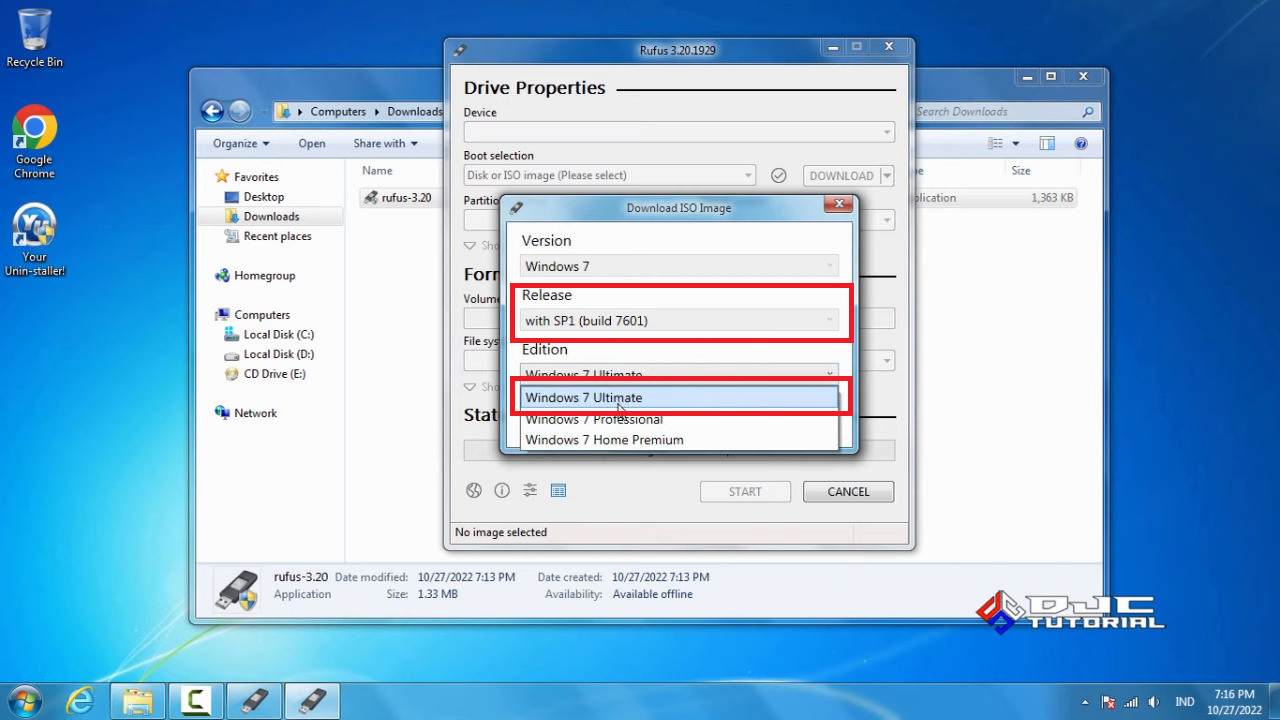
Task: Select Local Disk (C:)
Action: [278, 335]
